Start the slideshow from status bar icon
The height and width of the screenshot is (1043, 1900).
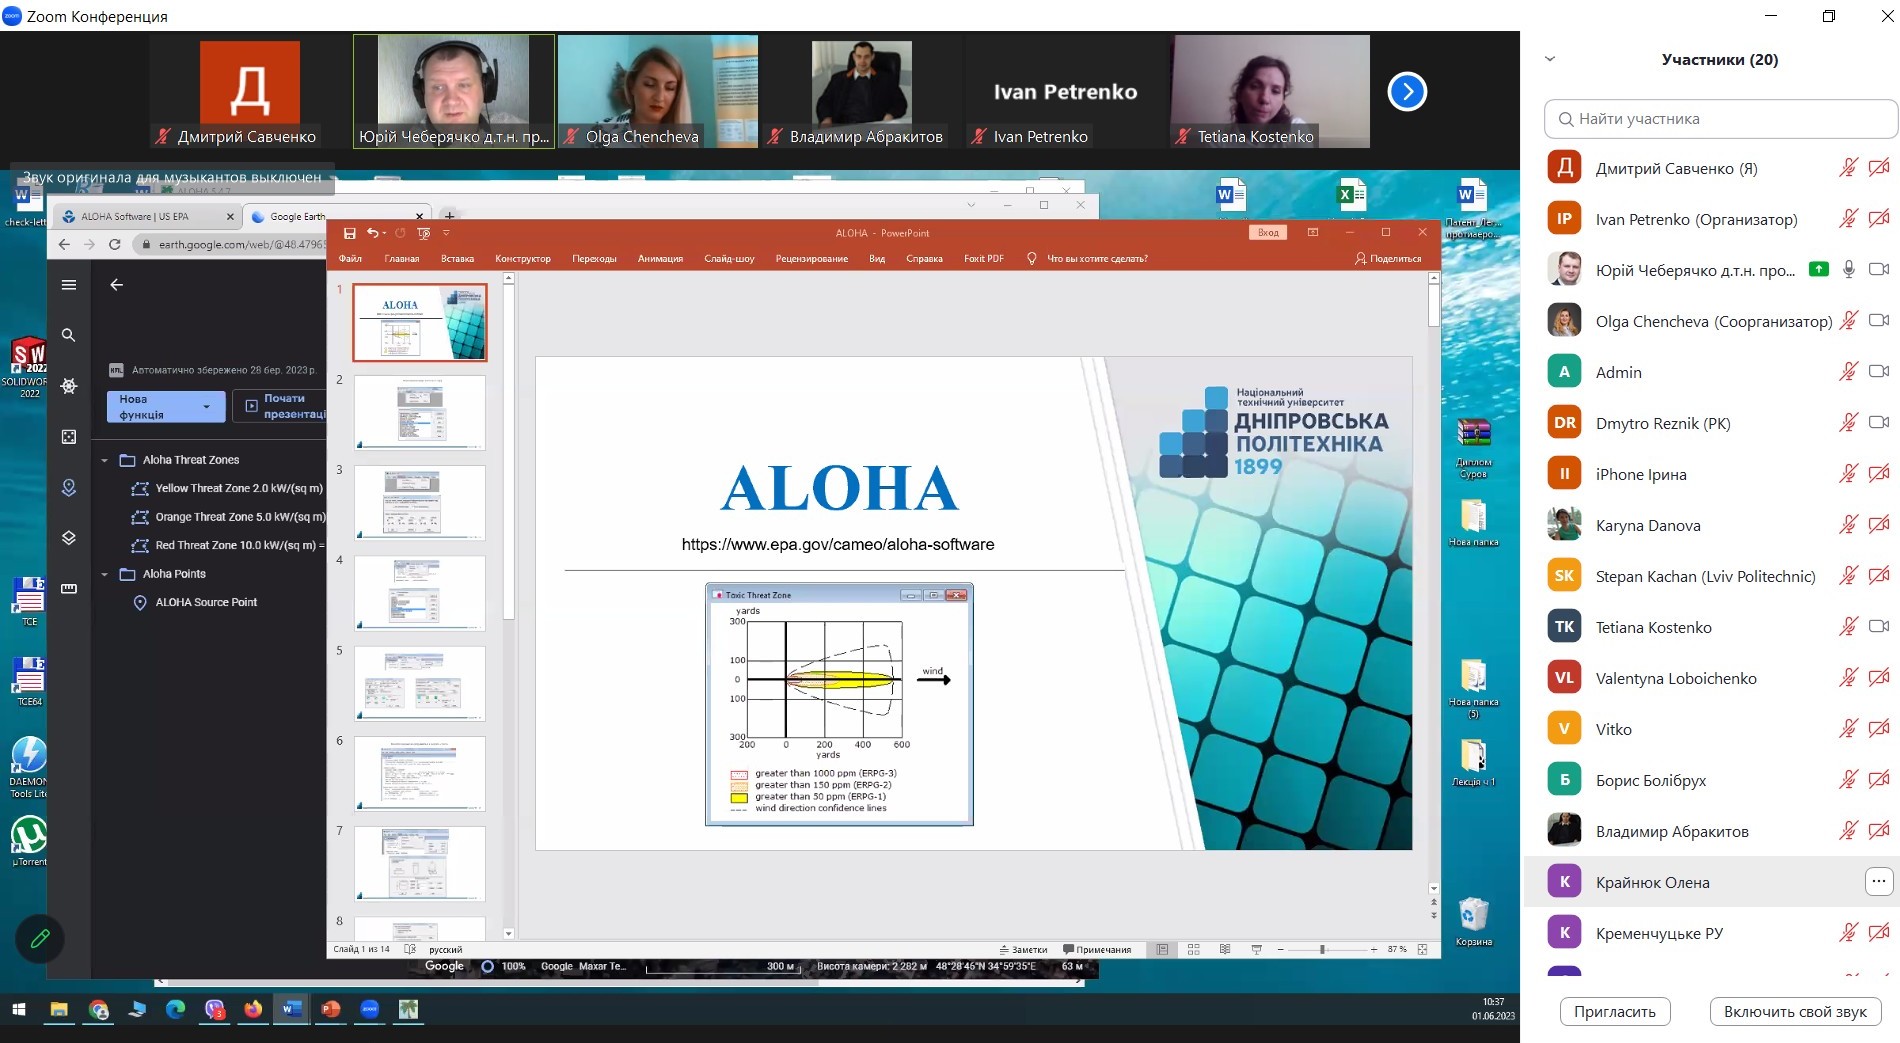(x=1256, y=949)
